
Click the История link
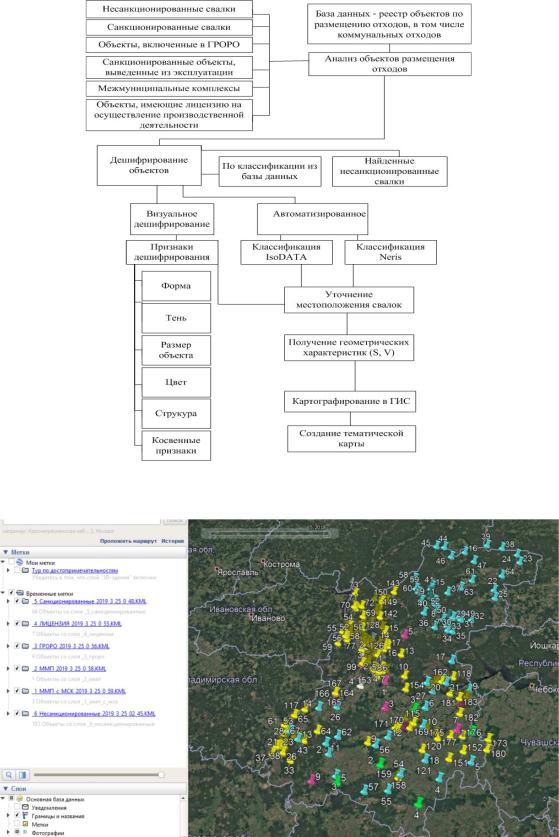[172, 541]
